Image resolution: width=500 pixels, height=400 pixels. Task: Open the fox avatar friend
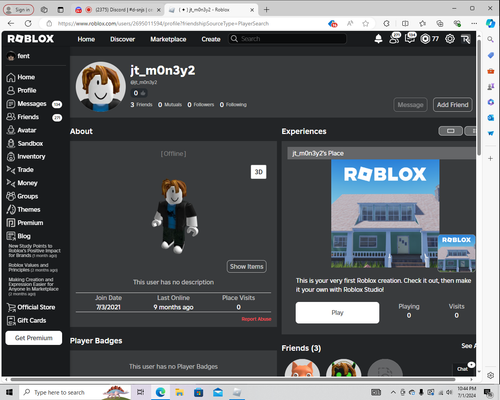(x=302, y=368)
